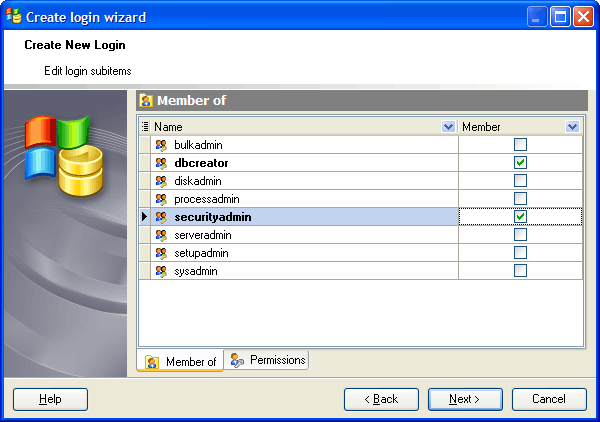Open the Name column filter dropdown
The width and height of the screenshot is (600, 422).
(448, 127)
